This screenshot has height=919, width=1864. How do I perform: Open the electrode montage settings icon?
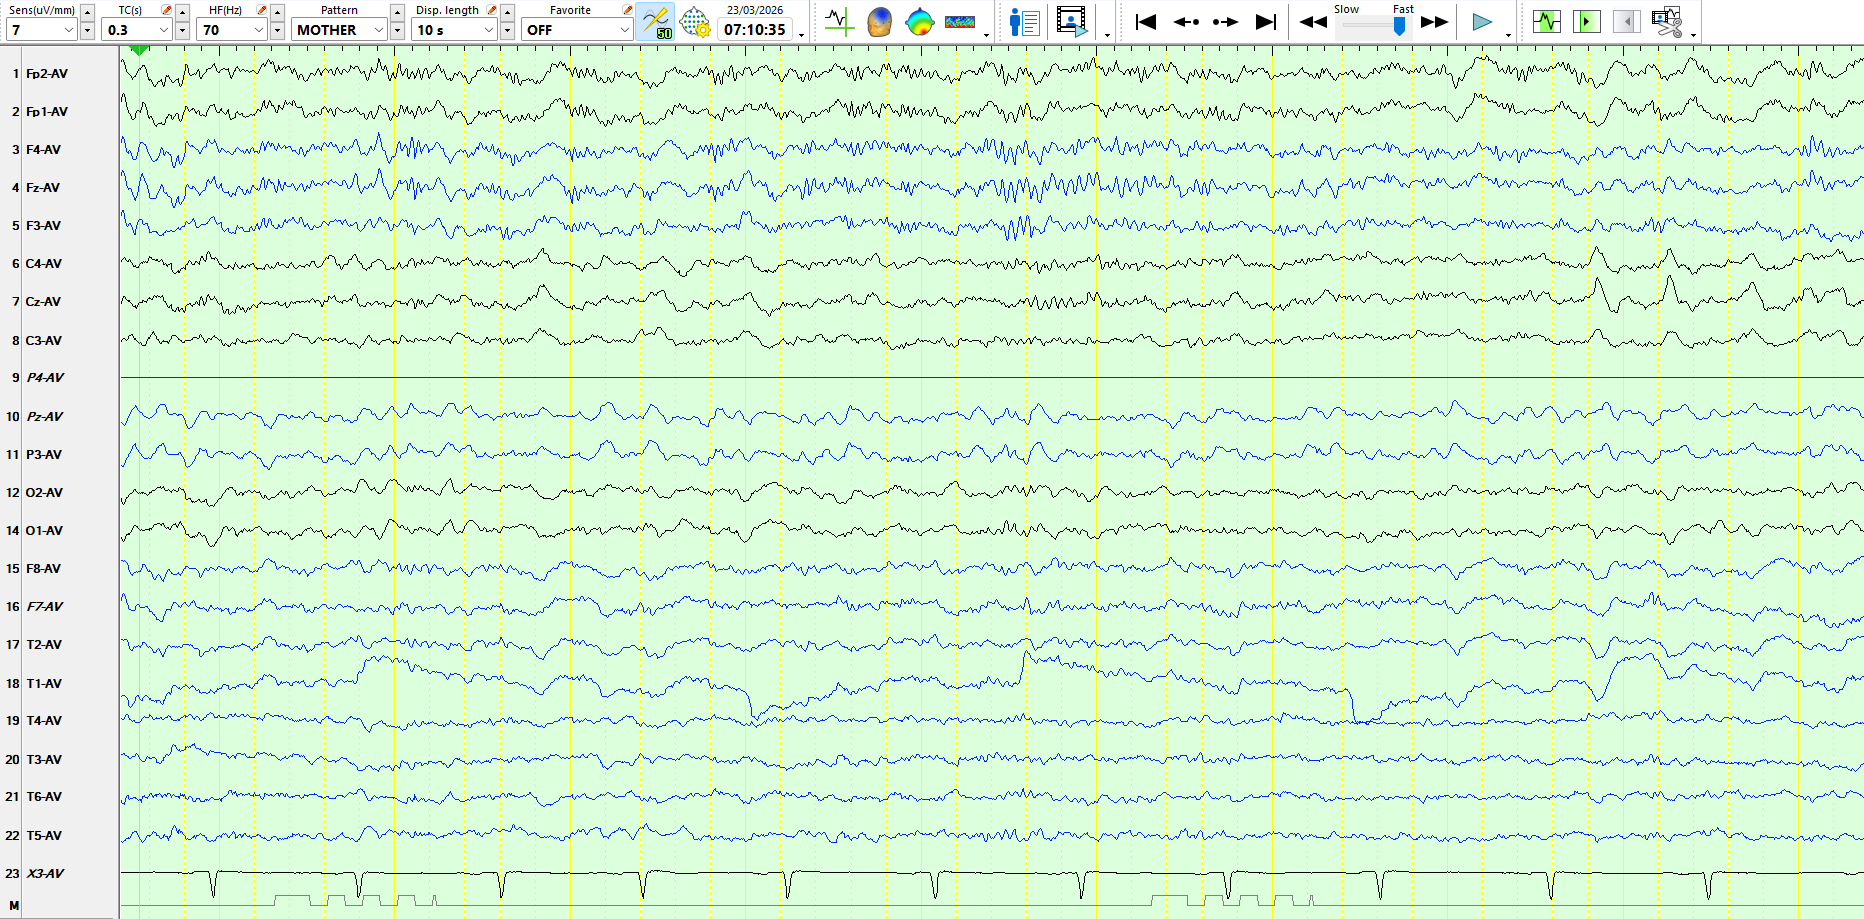[x=695, y=22]
